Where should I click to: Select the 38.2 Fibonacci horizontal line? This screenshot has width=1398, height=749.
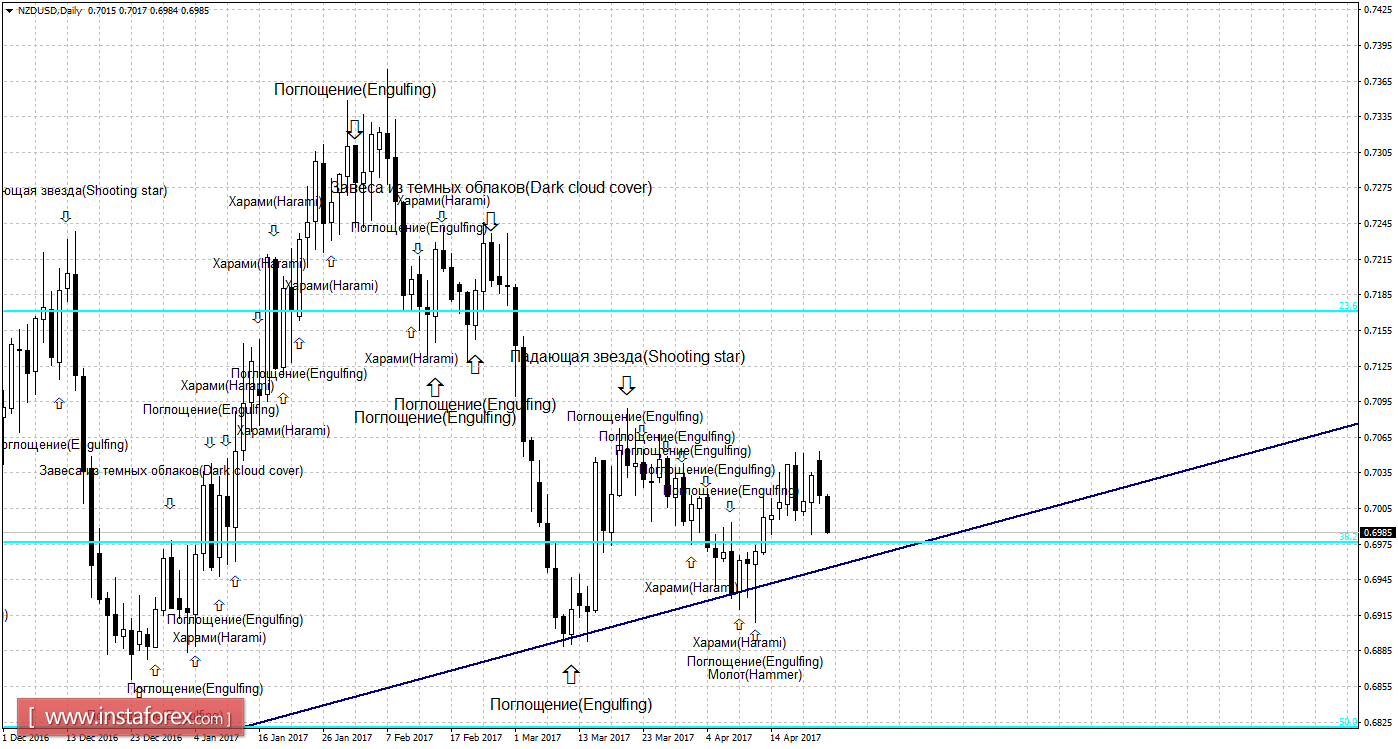(679, 542)
